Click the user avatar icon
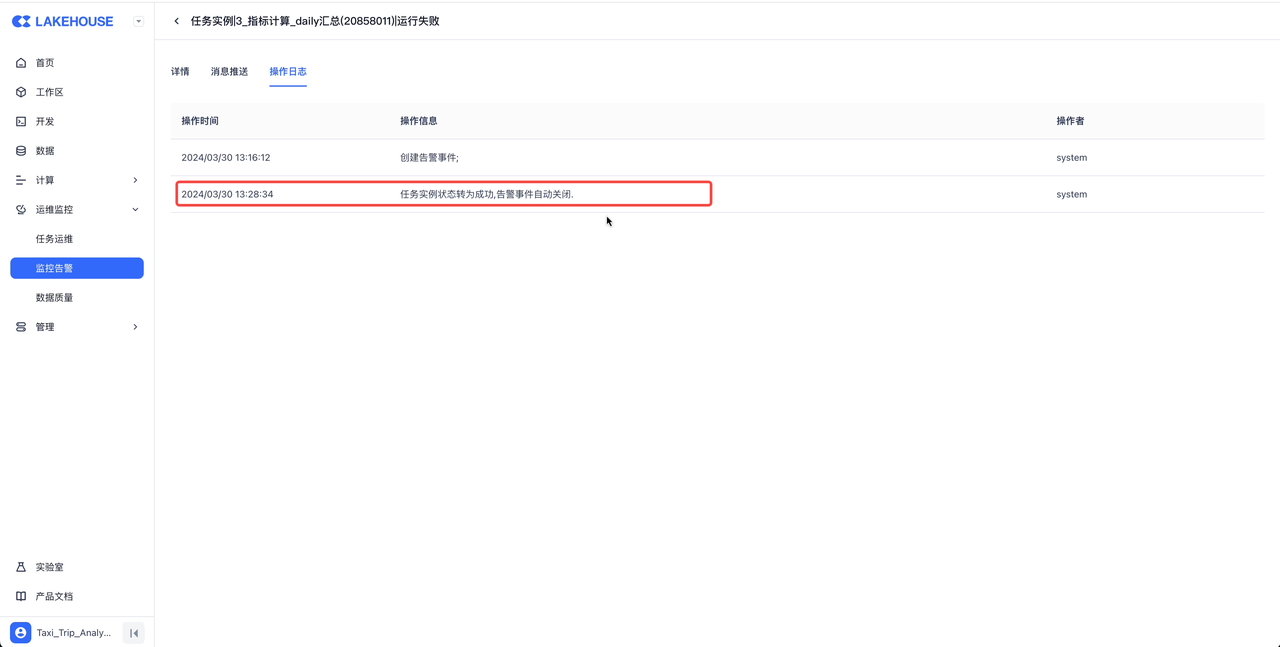 pos(21,633)
